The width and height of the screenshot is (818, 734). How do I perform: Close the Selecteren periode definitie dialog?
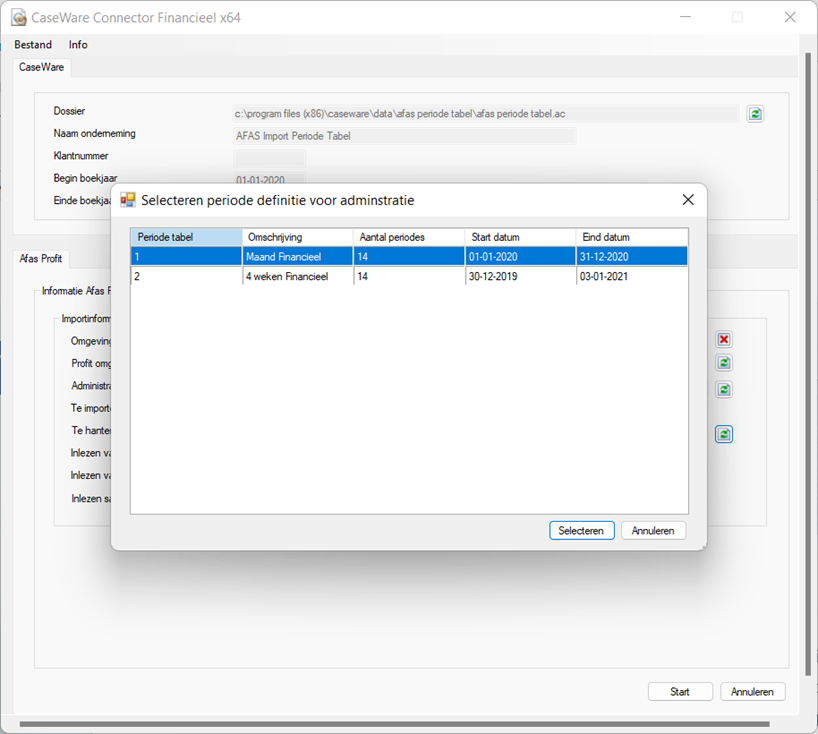pos(688,200)
